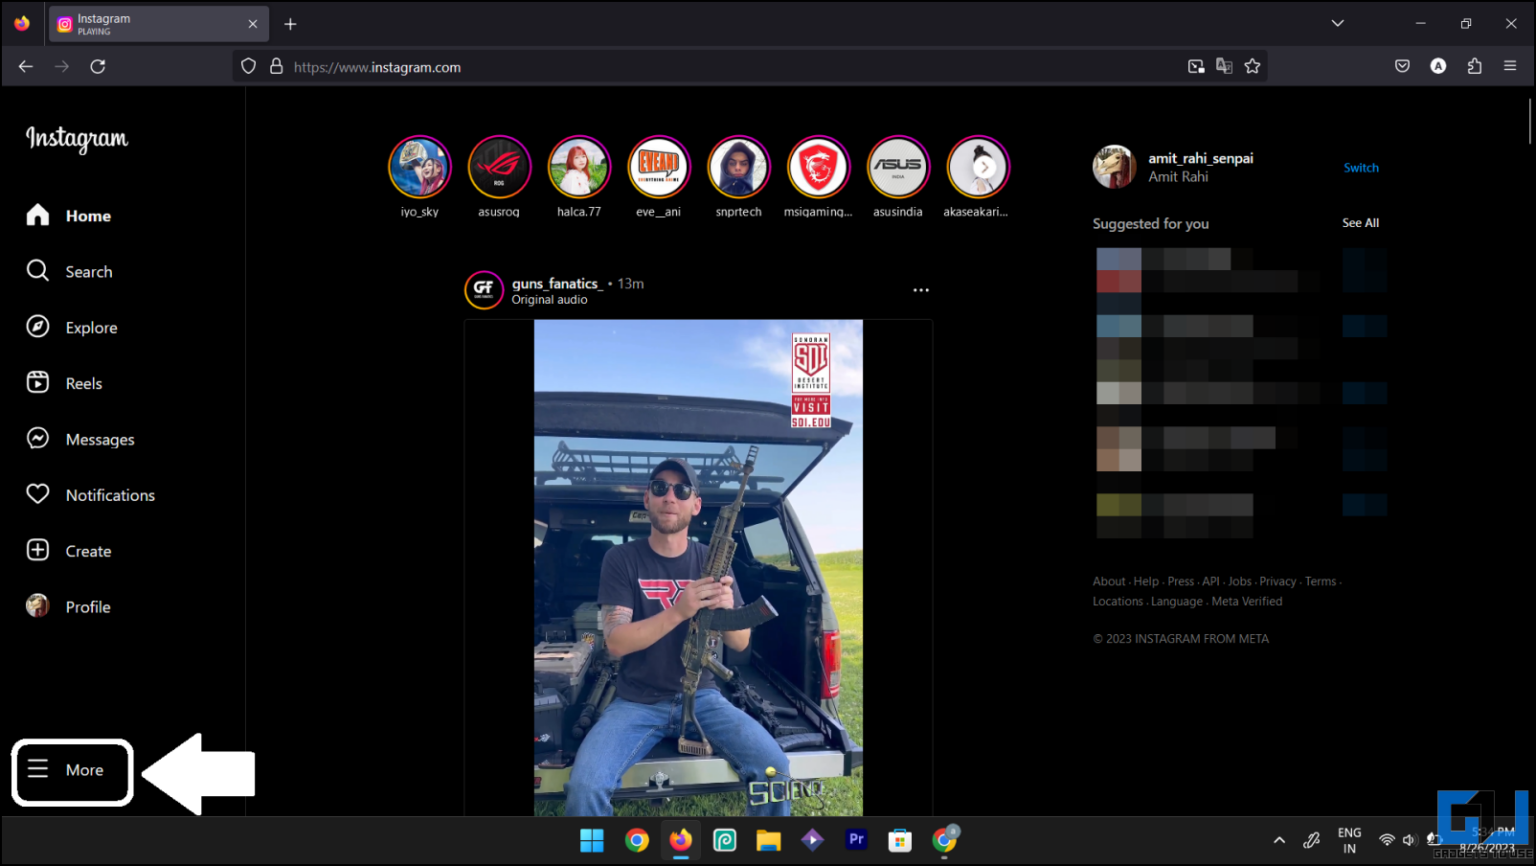Open the Home feed icon
This screenshot has width=1536, height=866.
[x=37, y=215]
